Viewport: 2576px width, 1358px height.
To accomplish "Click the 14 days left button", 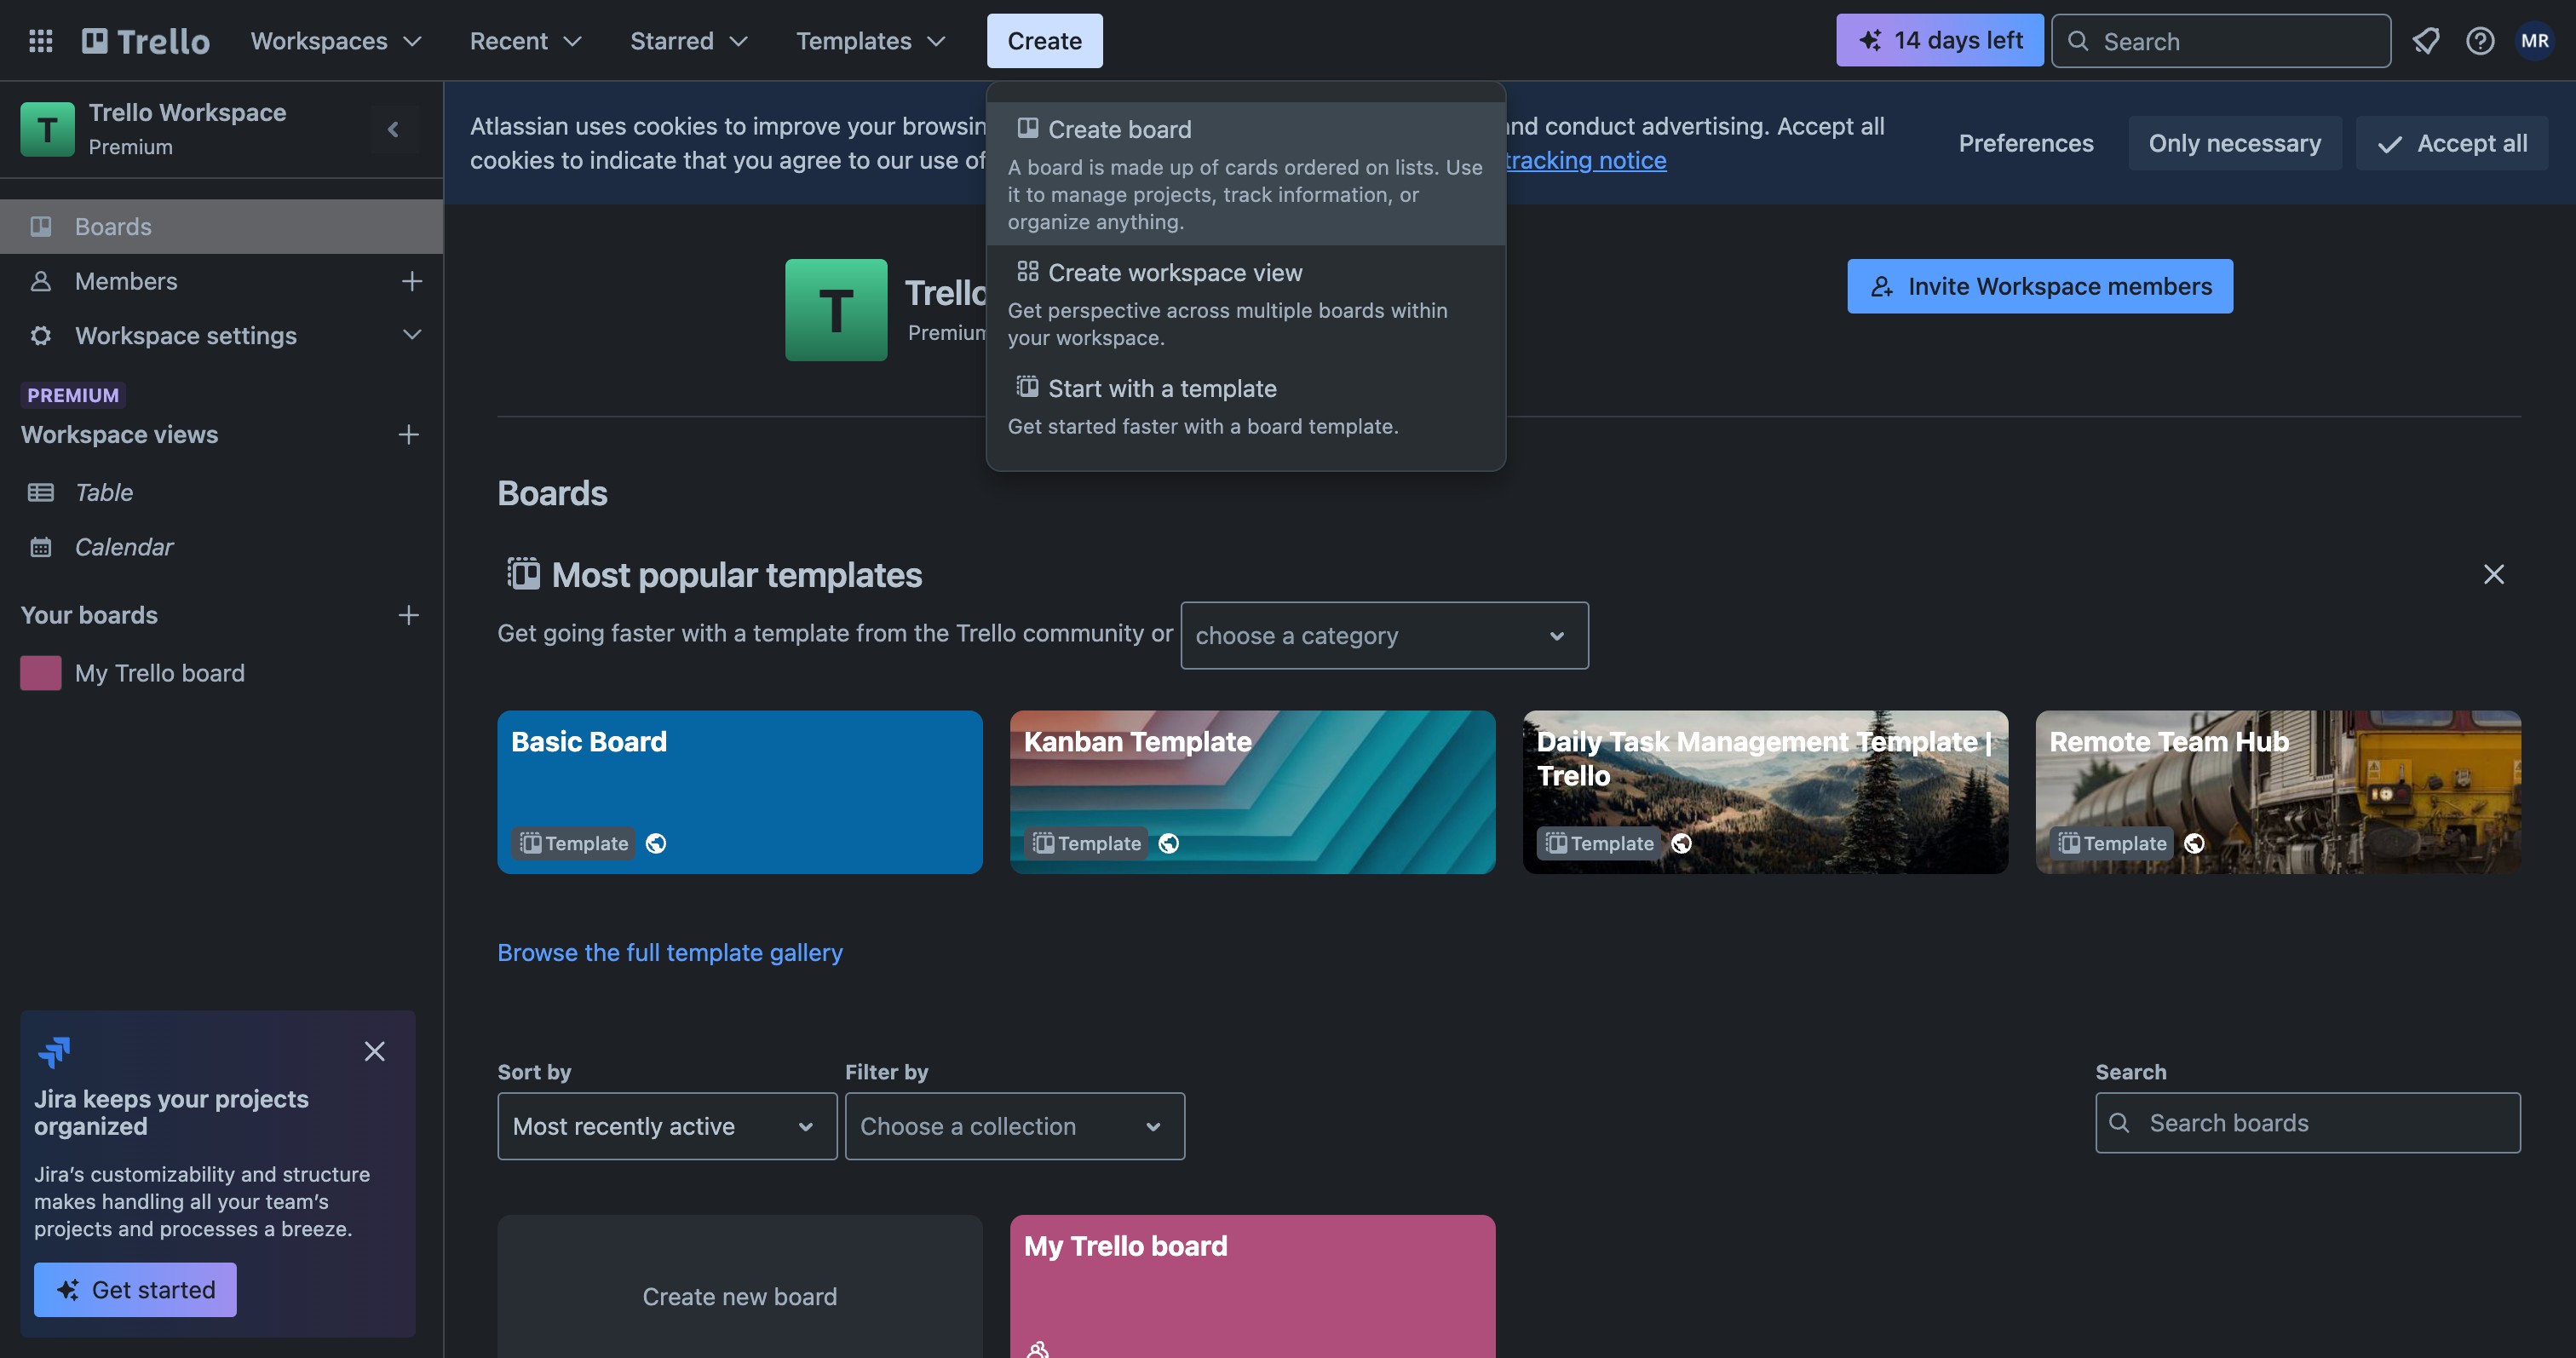I will click(x=1939, y=41).
